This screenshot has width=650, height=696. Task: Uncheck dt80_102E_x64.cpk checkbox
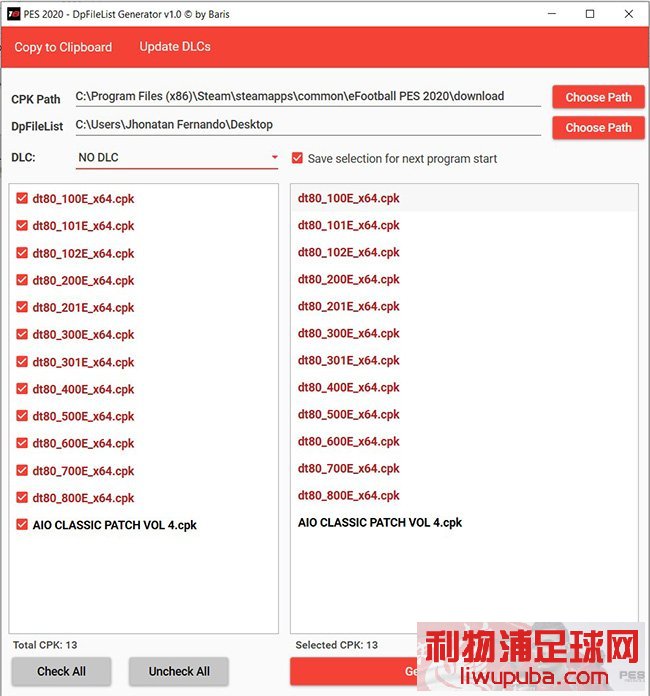22,253
